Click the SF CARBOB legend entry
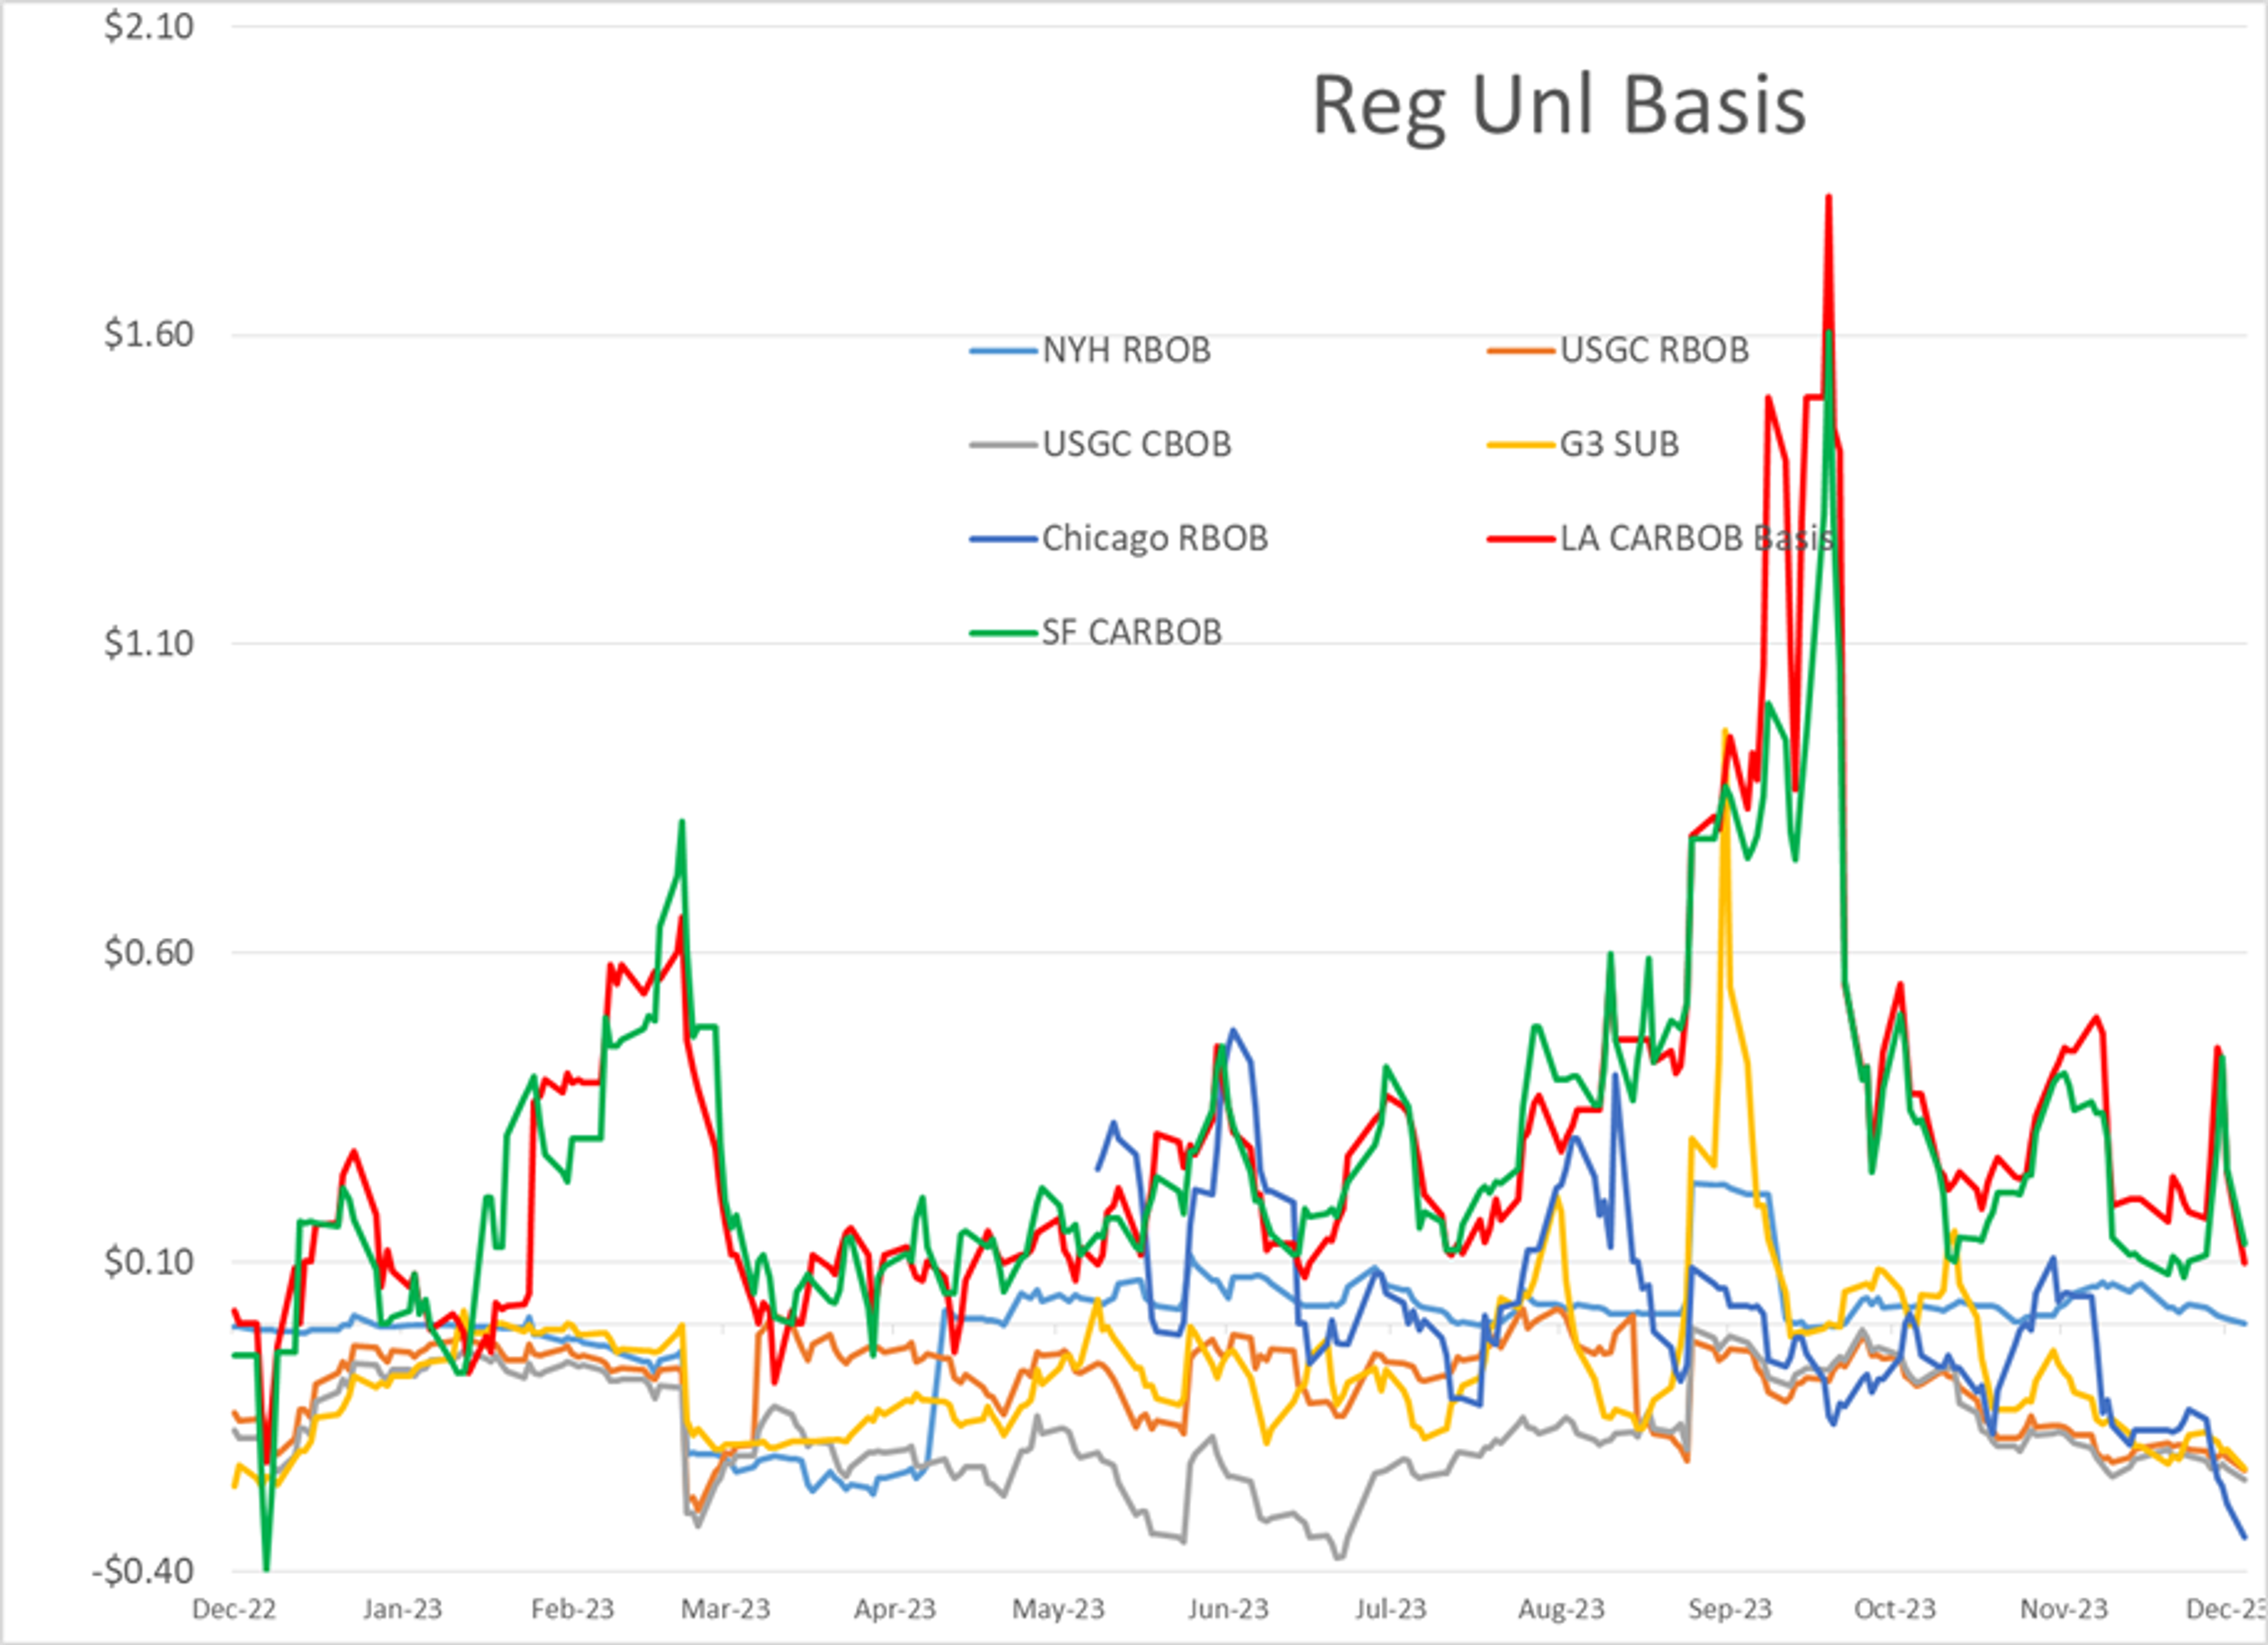Viewport: 2268px width, 1645px height. [x=1095, y=632]
